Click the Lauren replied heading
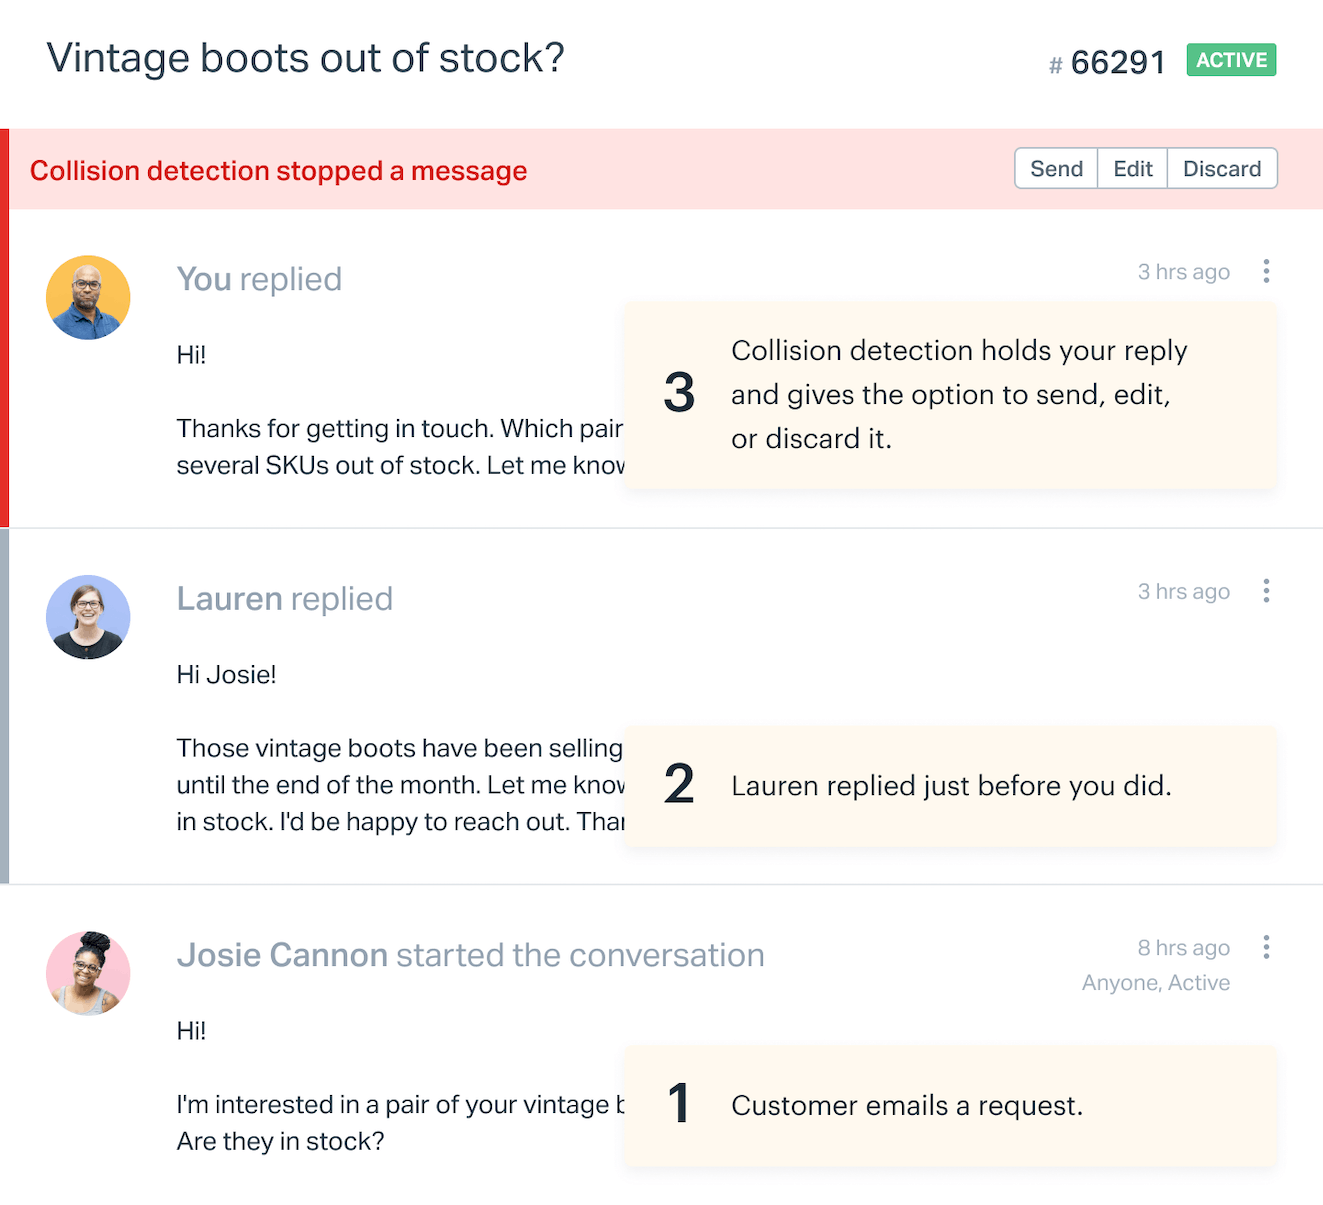Screen dimensions: 1323x1205 (285, 599)
